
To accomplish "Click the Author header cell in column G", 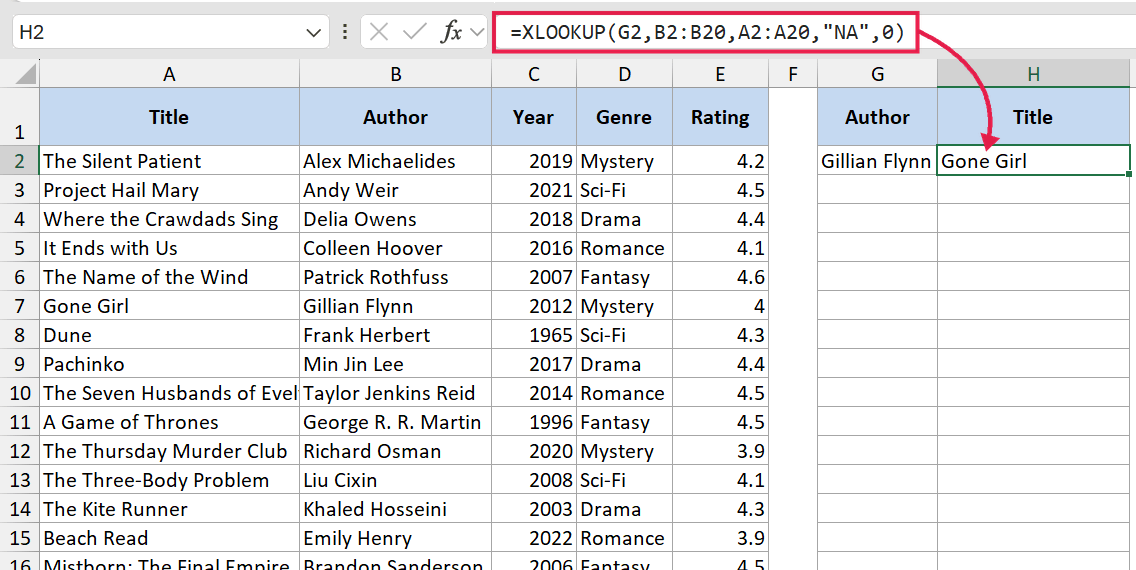I will (x=877, y=117).
